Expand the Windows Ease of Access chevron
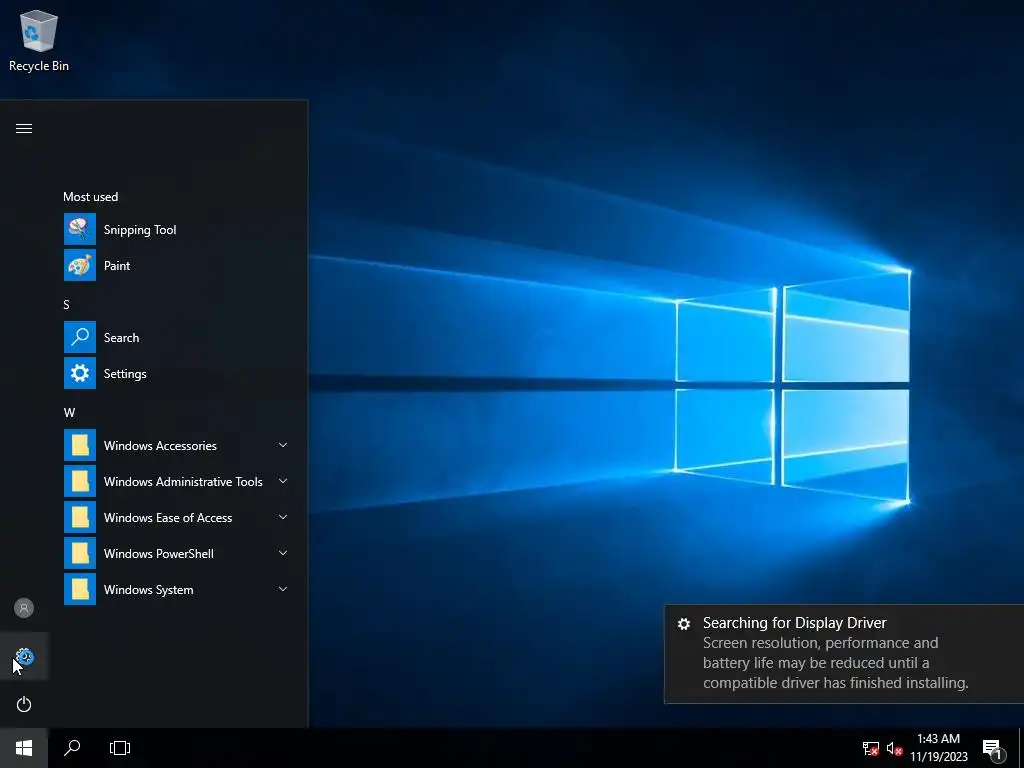Screen dimensions: 1024x768 pos(283,517)
